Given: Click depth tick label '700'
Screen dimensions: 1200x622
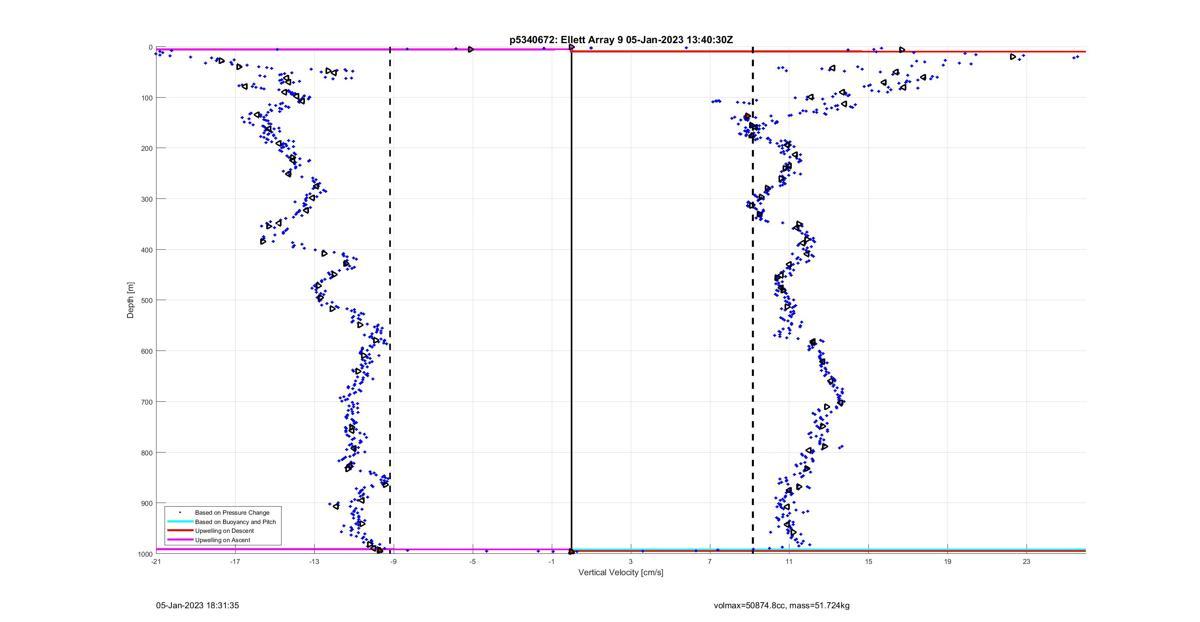Looking at the screenshot, I should tap(145, 402).
